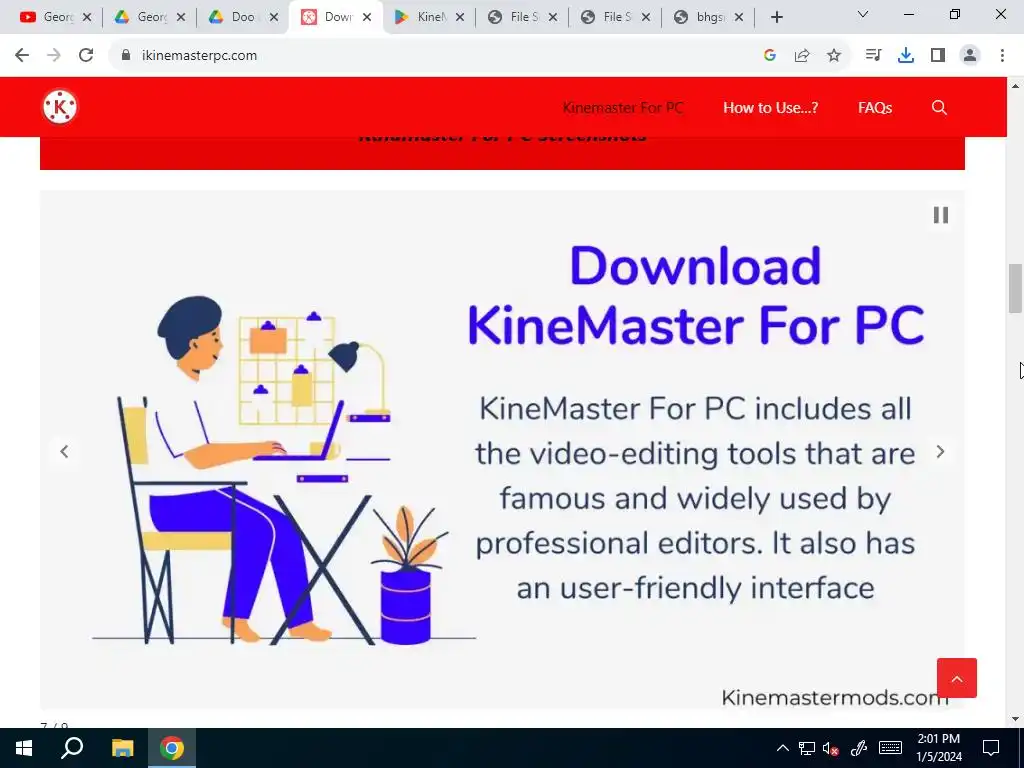Screen dimensions: 1024x768
Task: Open File Explorer from the taskbar
Action: 122,748
